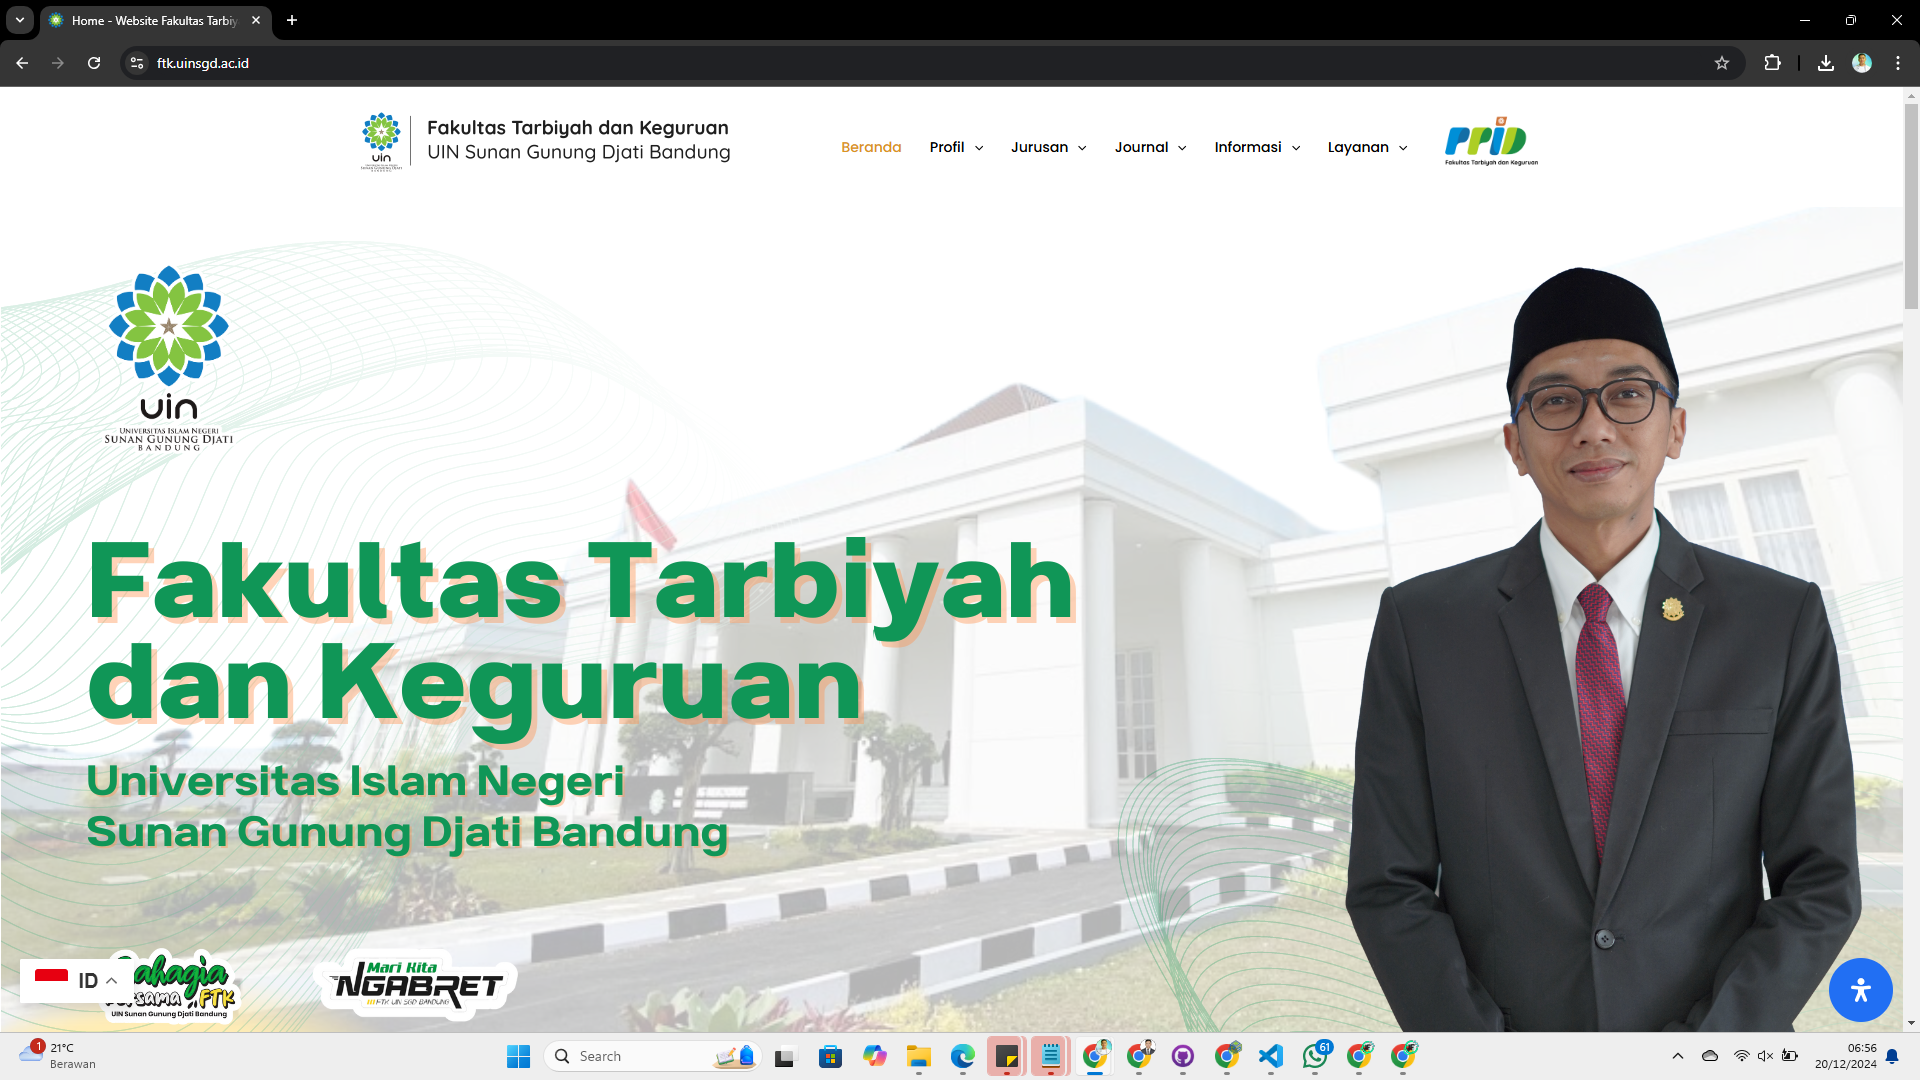Open Microsoft Edge from the taskbar
1920x1080 pixels.
(x=963, y=1056)
